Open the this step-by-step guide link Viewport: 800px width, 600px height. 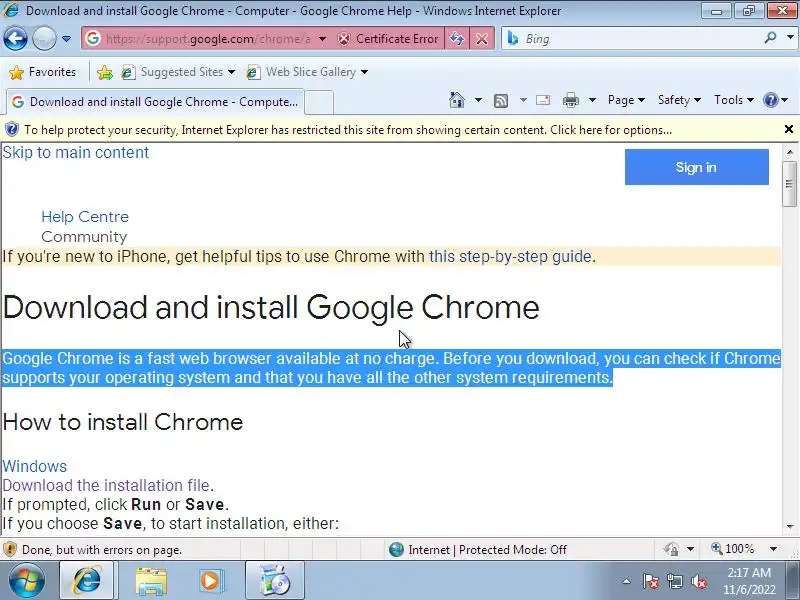(x=510, y=256)
